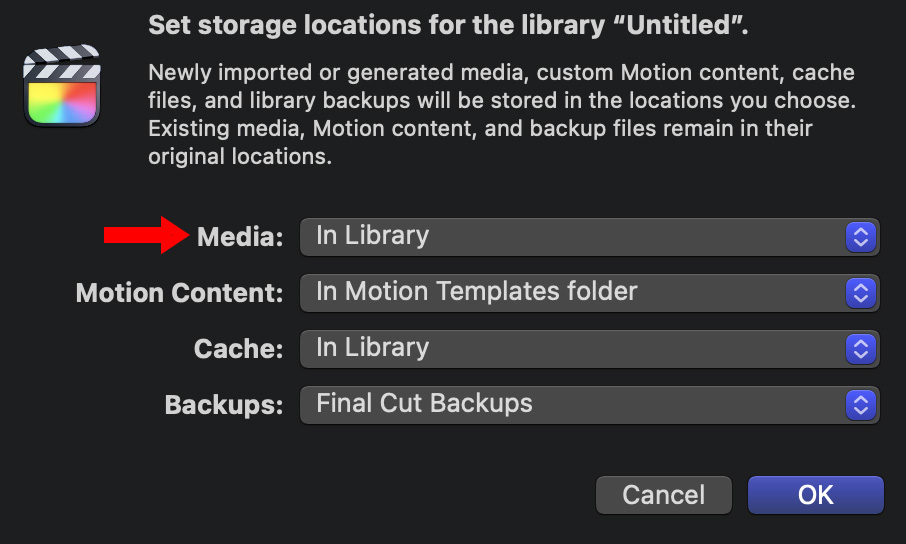Click the blue chevron arrows on the Media popup

[x=860, y=237]
